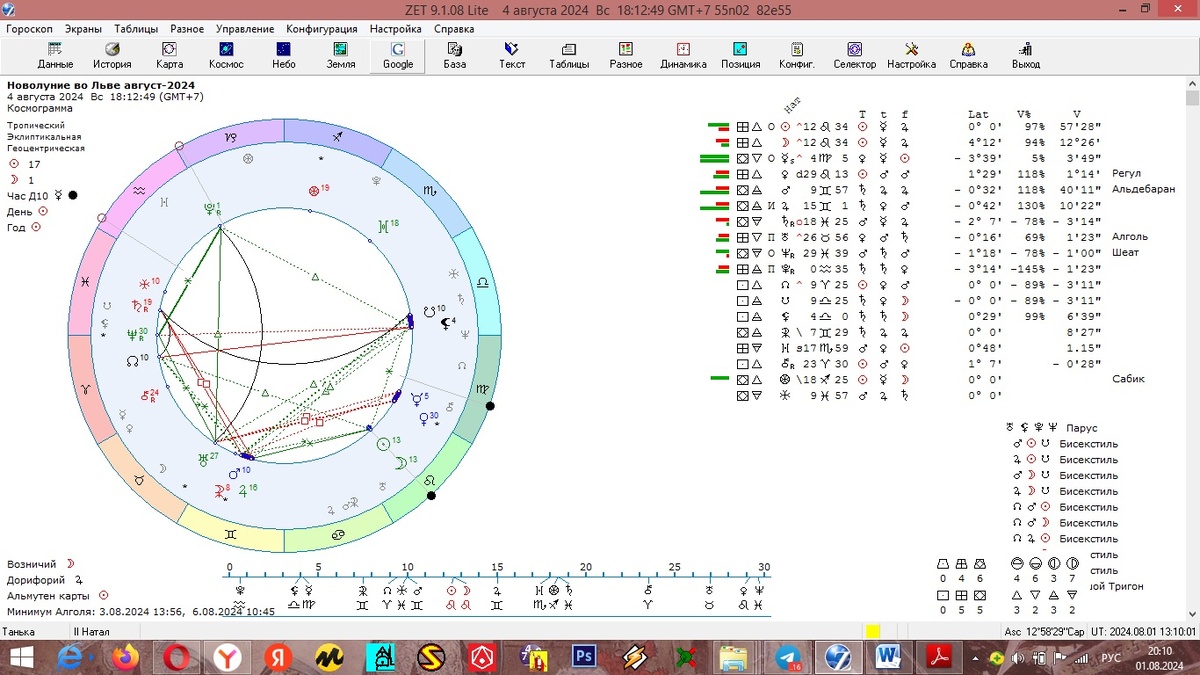Select the Сабик star label
Image resolution: width=1200 pixels, height=675 pixels.
[1126, 380]
